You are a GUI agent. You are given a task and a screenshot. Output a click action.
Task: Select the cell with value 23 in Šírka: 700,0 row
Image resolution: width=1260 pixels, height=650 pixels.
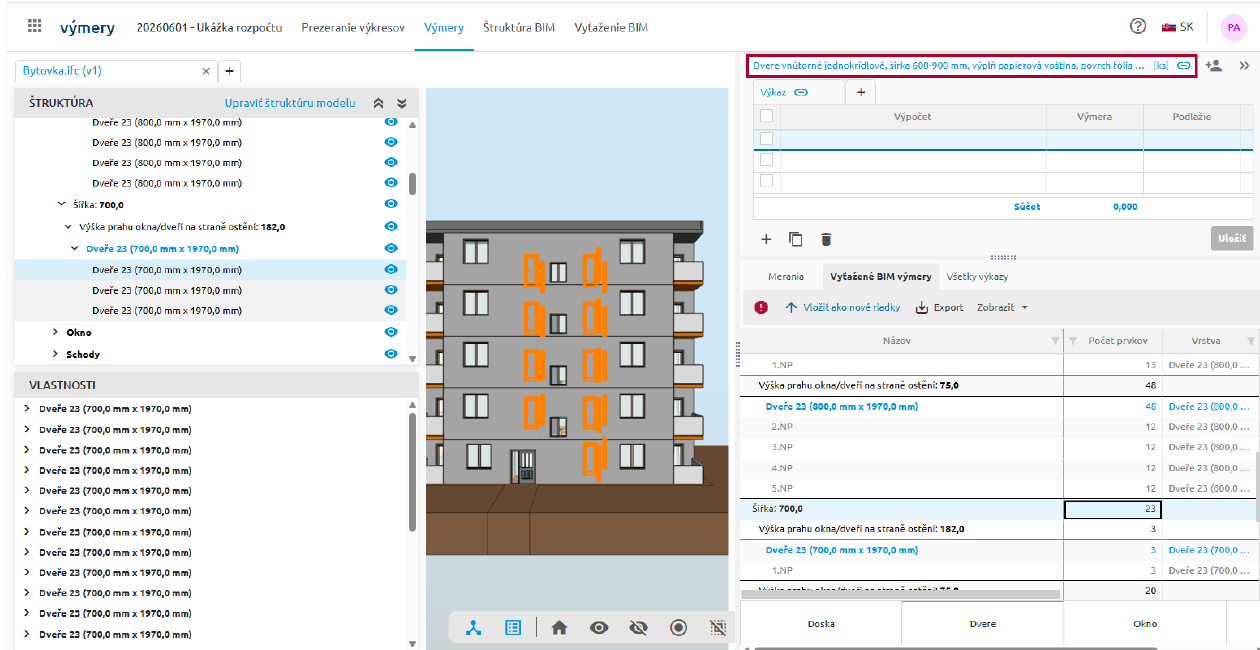pos(1112,509)
